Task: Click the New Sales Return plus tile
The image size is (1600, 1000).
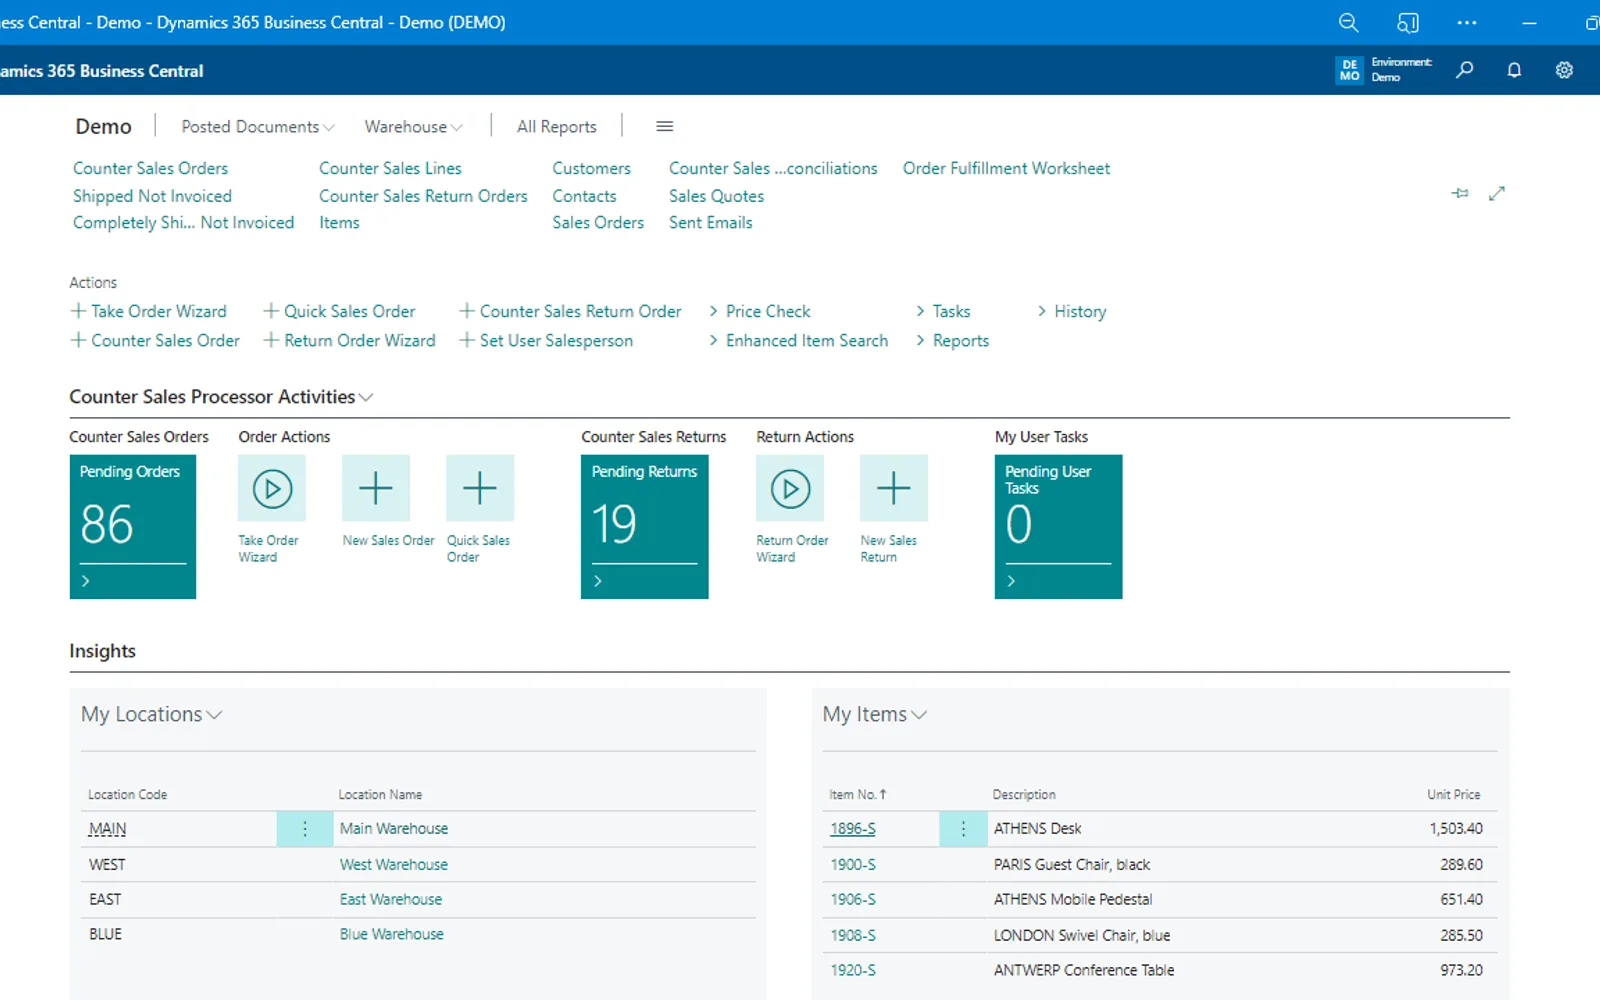Action: coord(894,488)
